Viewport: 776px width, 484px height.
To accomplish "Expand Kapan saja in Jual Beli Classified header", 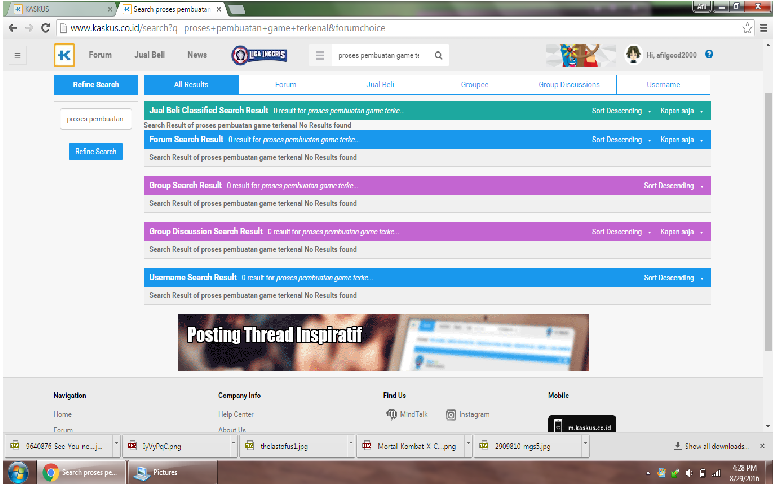I will [681, 111].
